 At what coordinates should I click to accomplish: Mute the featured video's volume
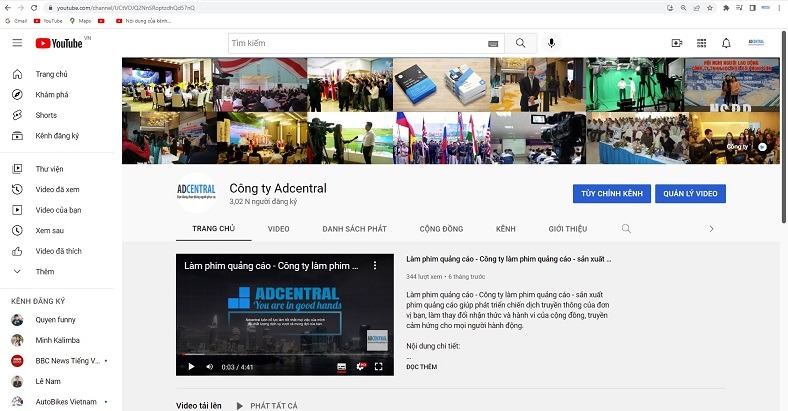211,367
